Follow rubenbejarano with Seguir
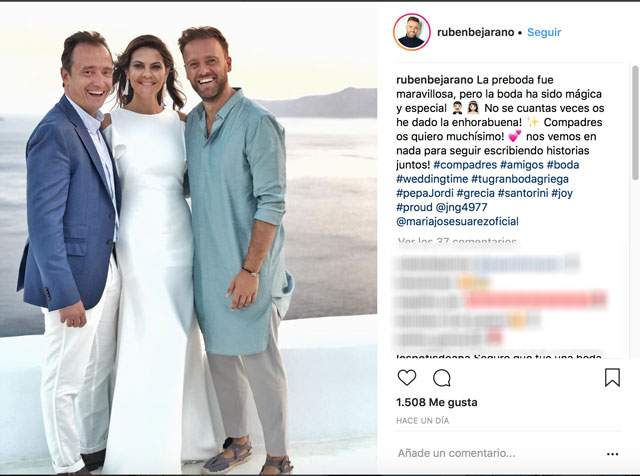This screenshot has width=640, height=476. coord(544,32)
